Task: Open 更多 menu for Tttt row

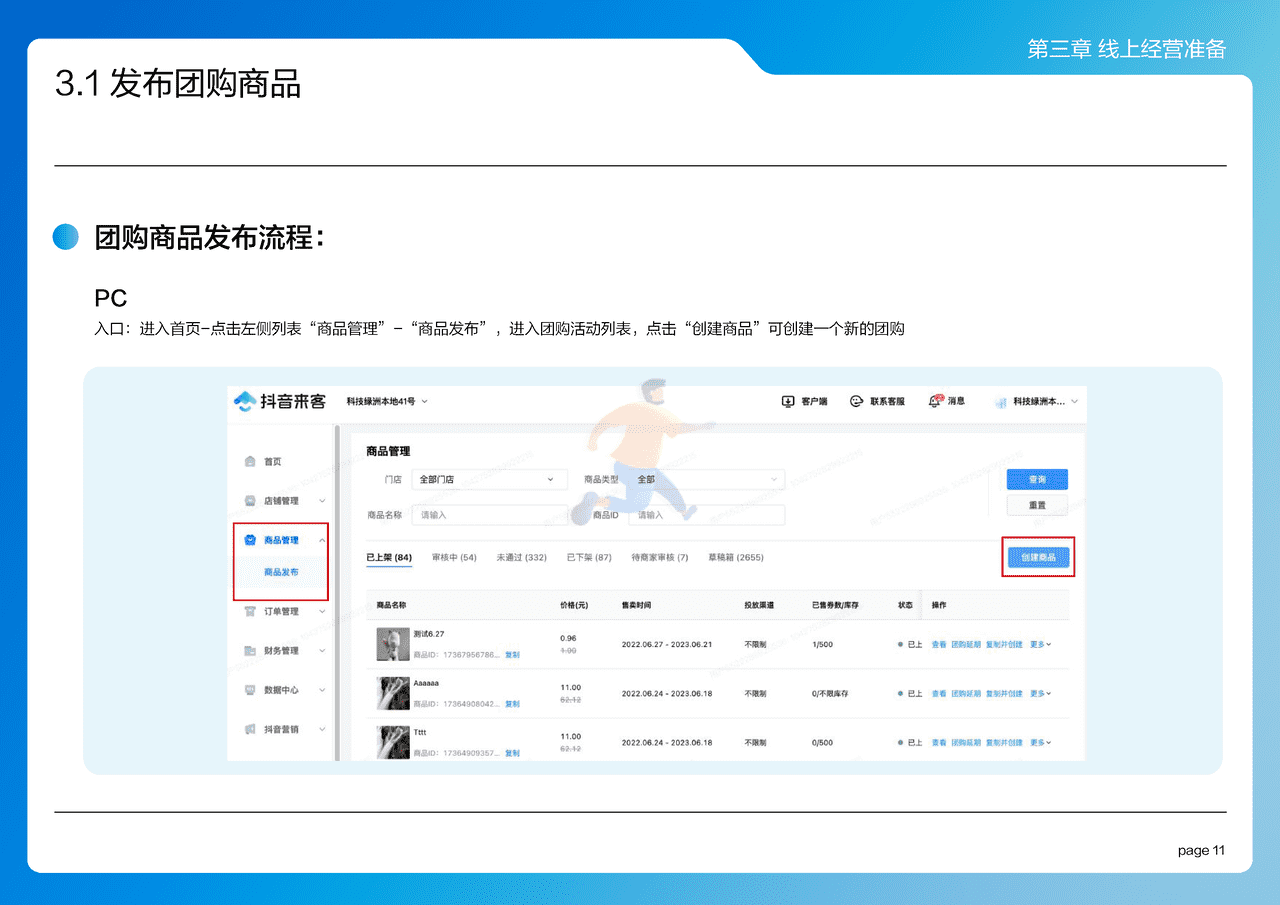Action: [1041, 743]
